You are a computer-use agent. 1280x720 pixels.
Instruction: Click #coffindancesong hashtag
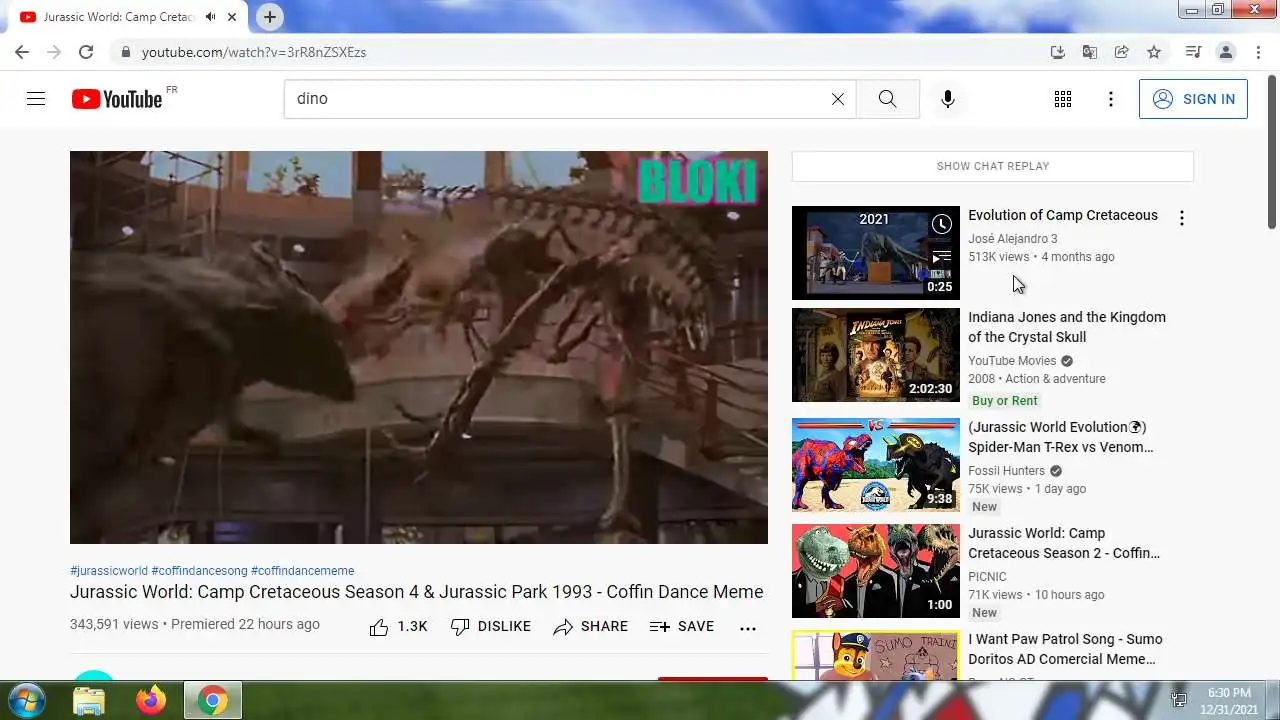click(x=199, y=571)
